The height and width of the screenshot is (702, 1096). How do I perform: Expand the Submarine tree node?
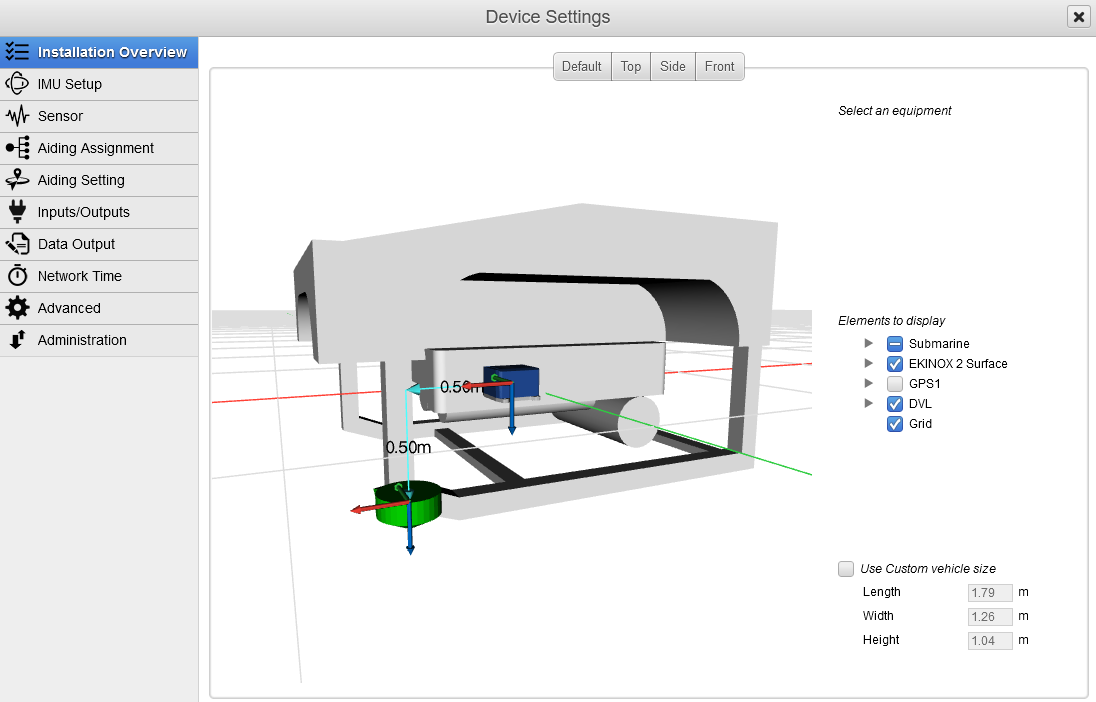pos(869,343)
